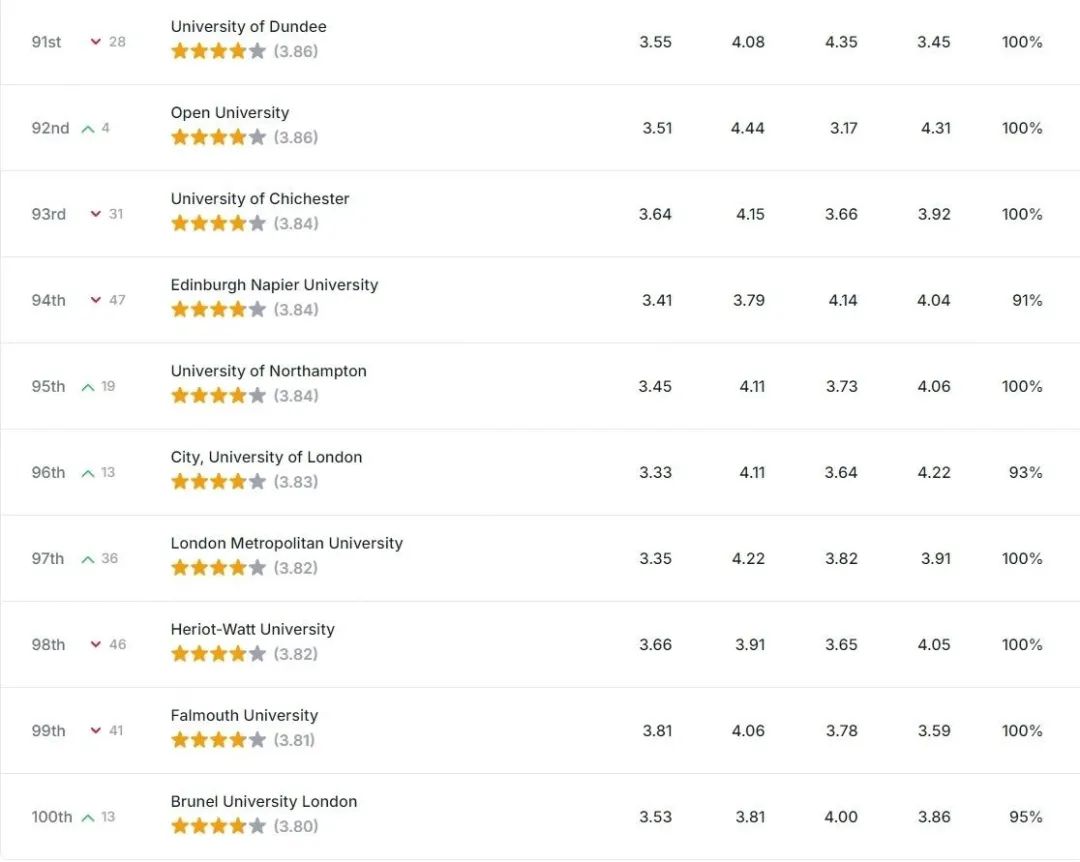Open the Brunel University London link
The height and width of the screenshot is (862, 1080).
click(264, 802)
